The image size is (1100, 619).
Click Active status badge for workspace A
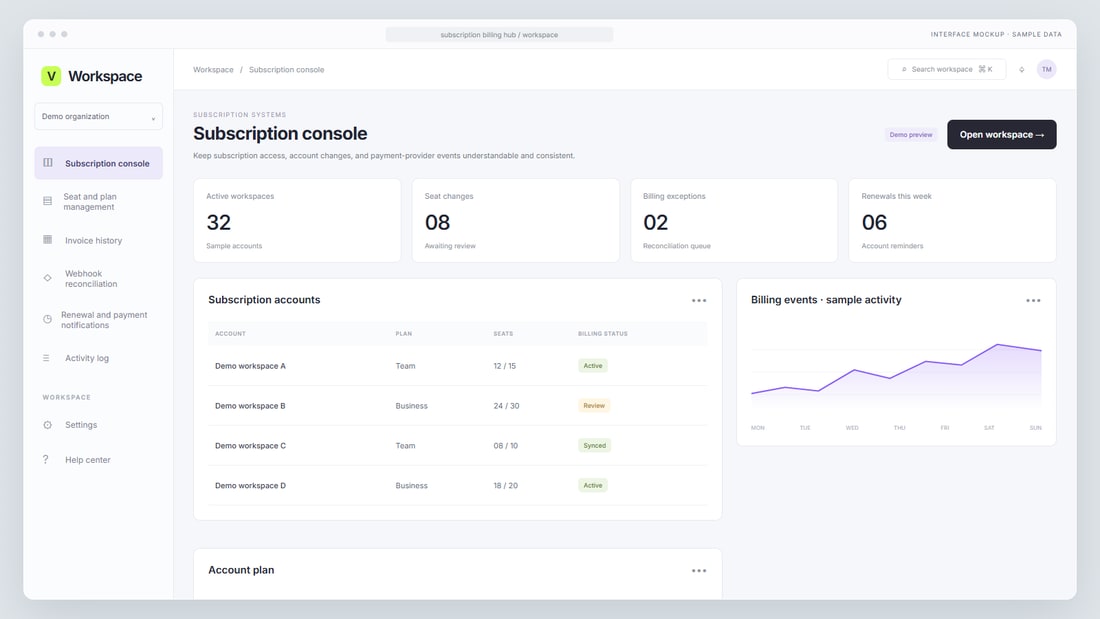[x=593, y=366]
